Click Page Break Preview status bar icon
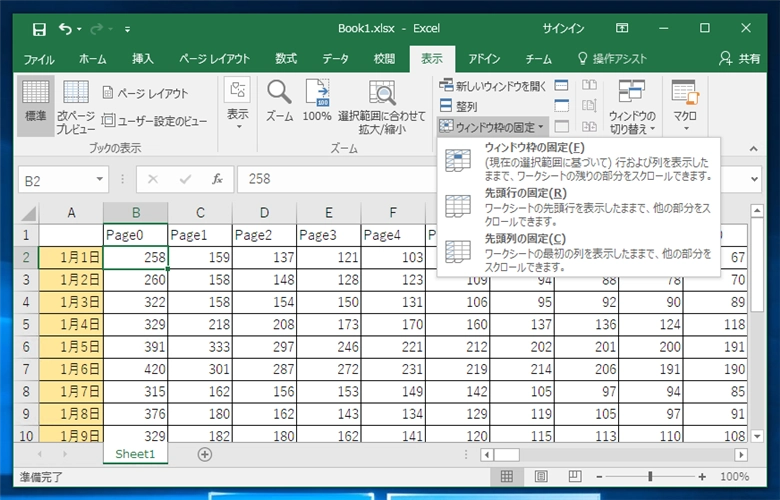 pos(575,477)
